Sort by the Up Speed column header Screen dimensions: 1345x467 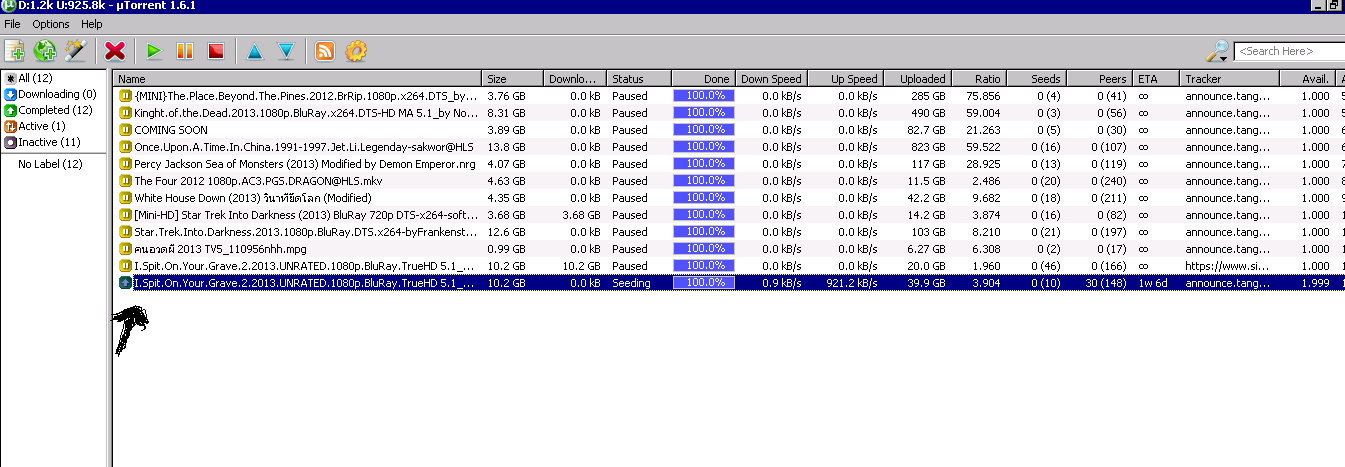point(843,78)
